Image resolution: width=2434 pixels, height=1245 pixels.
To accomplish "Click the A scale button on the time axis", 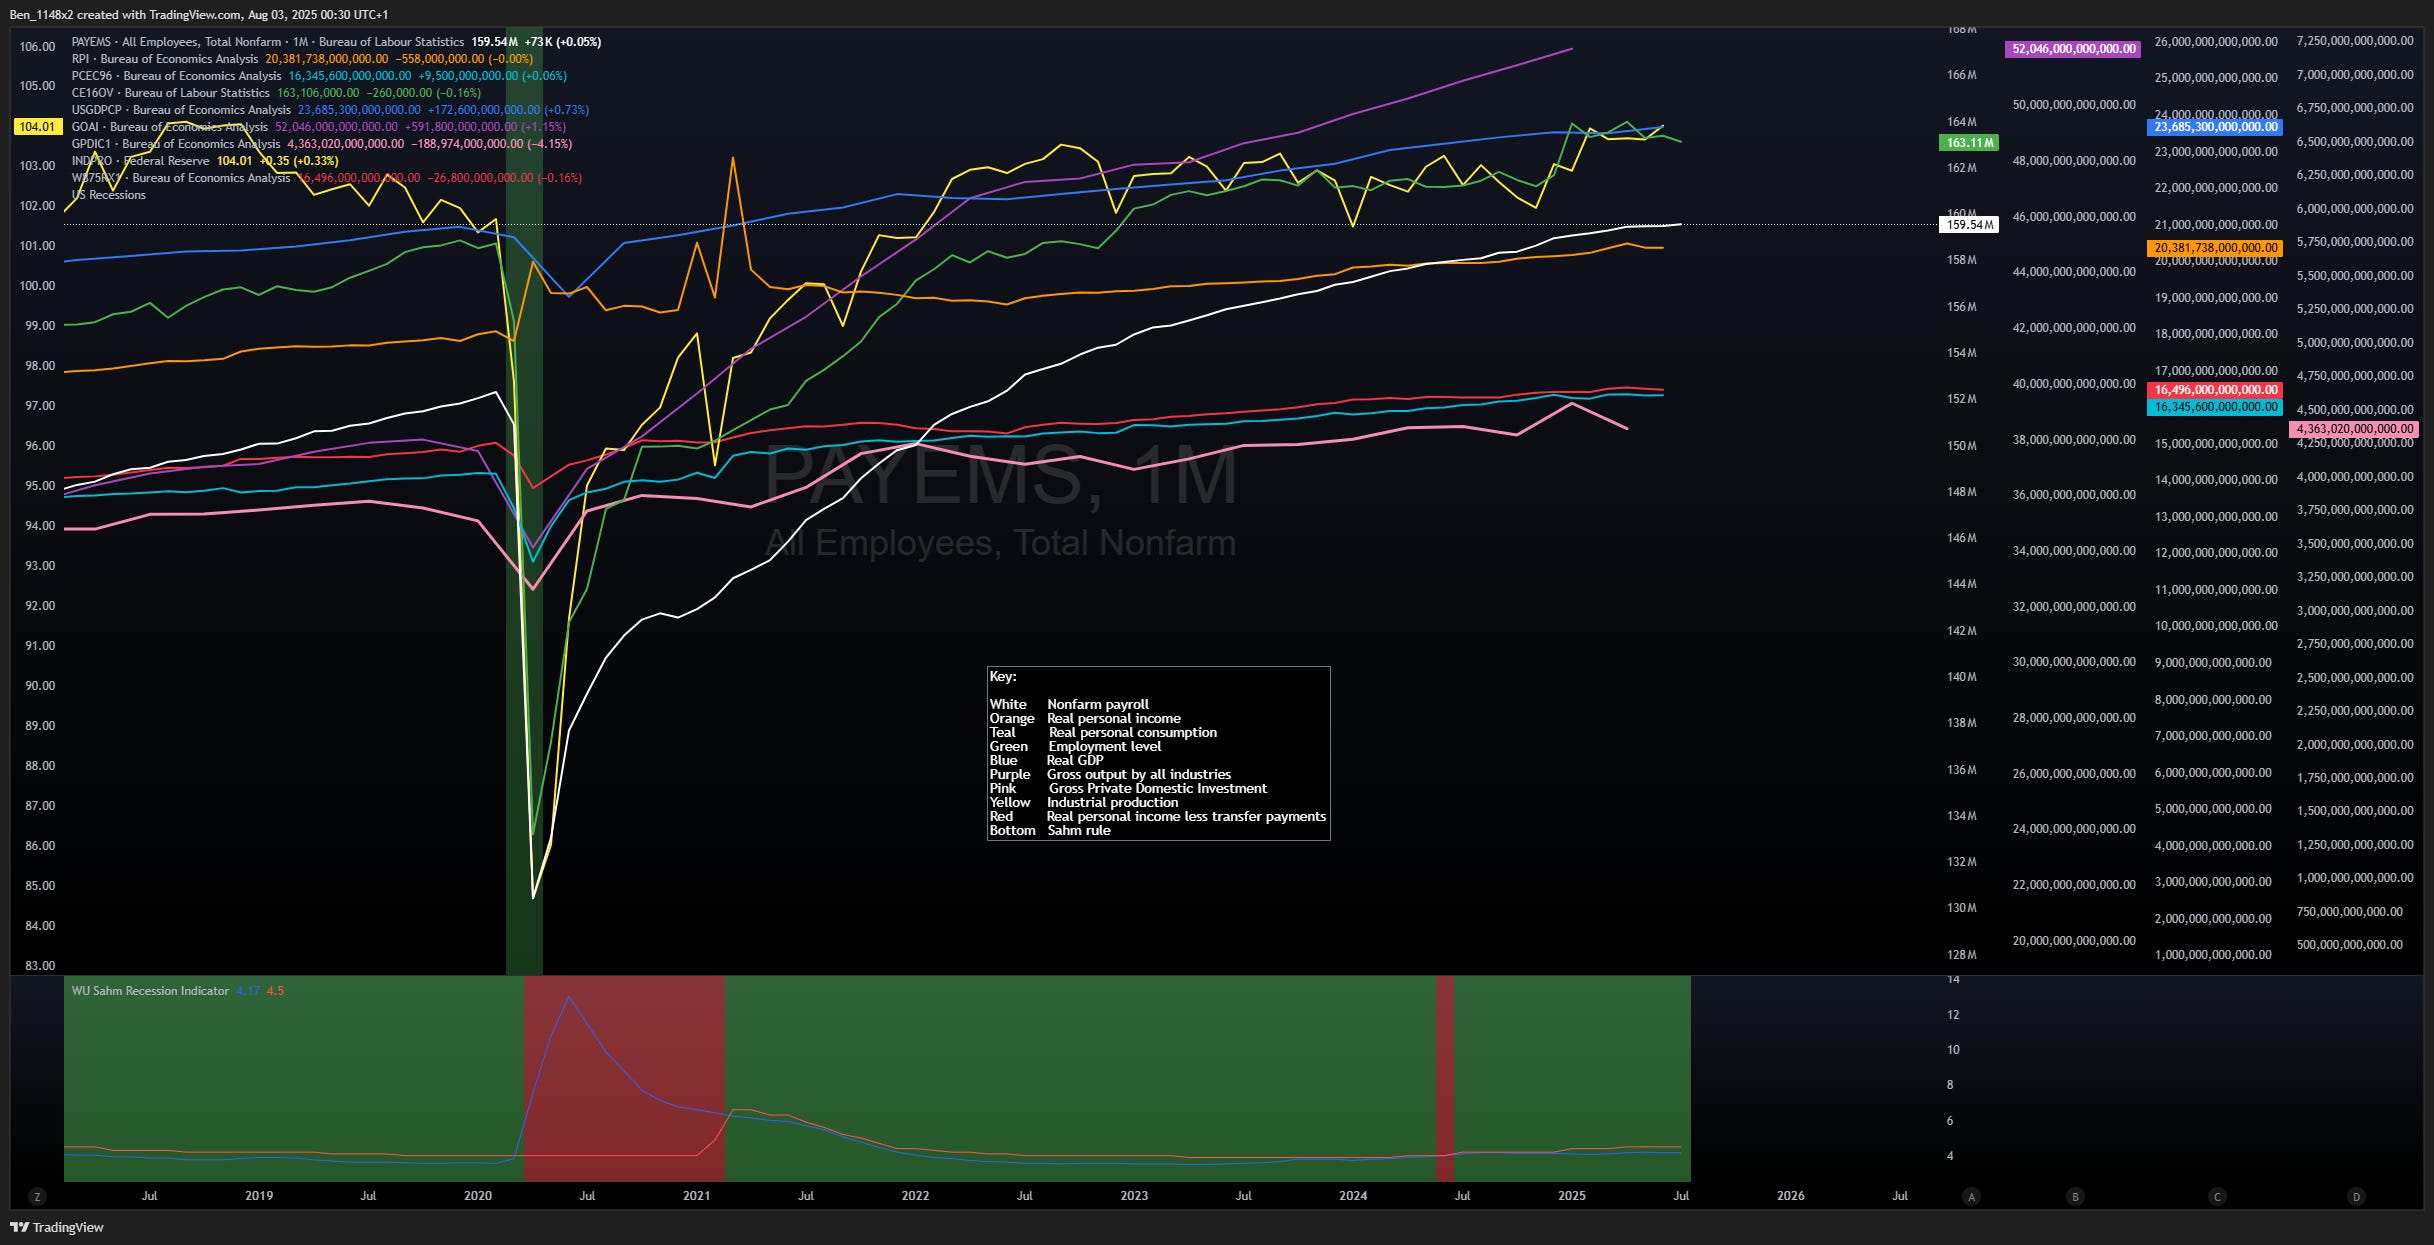I will coord(1971,1197).
